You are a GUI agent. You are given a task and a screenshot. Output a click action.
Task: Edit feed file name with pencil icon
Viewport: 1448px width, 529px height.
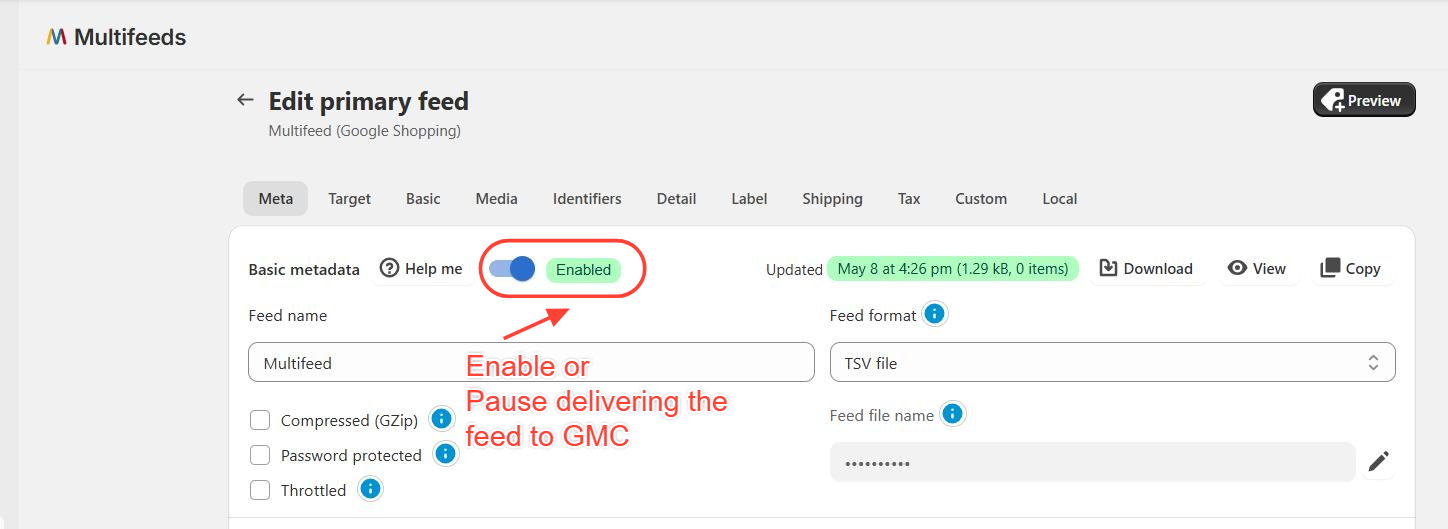pyautogui.click(x=1379, y=462)
